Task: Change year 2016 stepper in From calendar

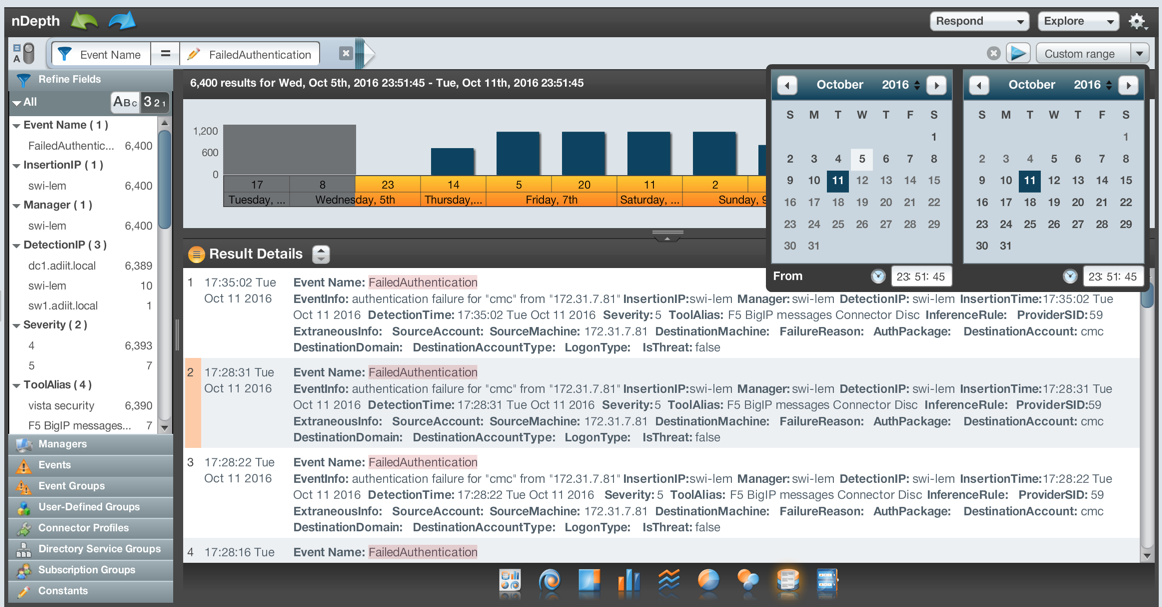Action: point(917,85)
